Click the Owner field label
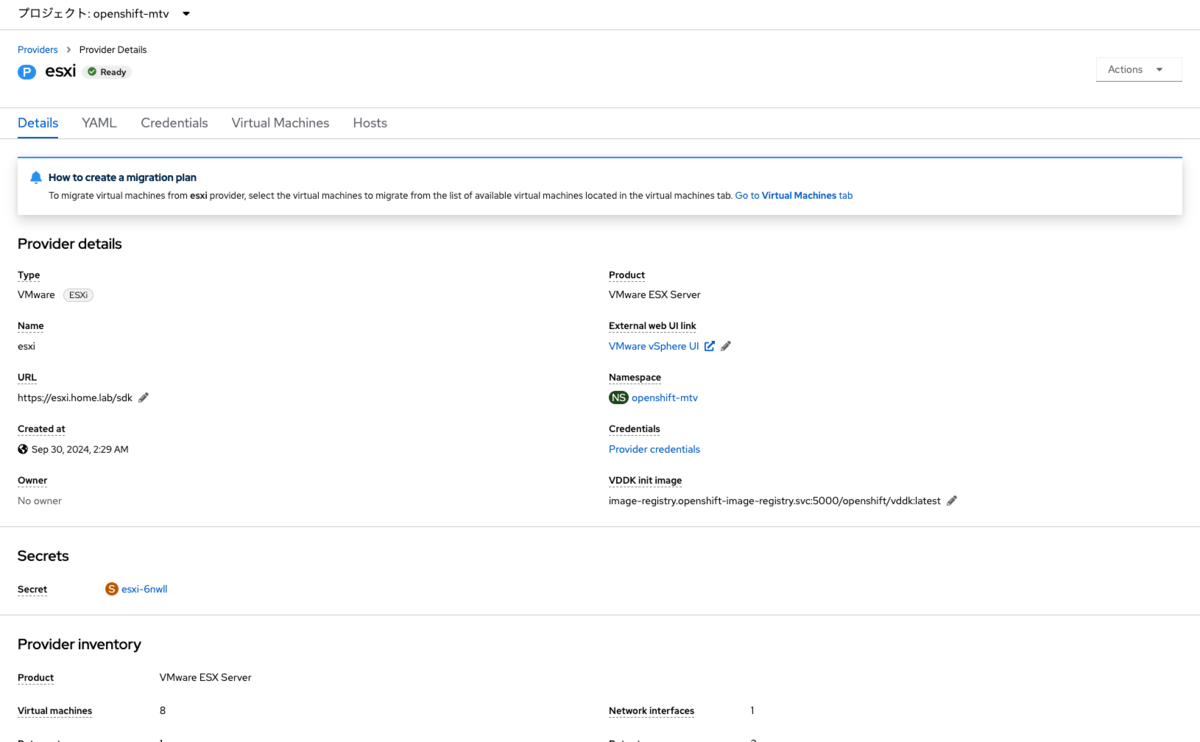This screenshot has width=1200, height=742. [x=32, y=480]
